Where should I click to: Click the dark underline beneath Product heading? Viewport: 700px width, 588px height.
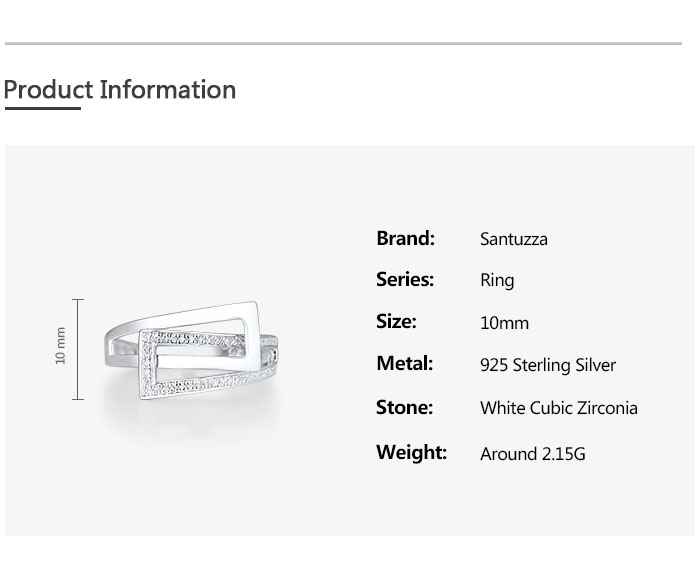click(x=42, y=108)
